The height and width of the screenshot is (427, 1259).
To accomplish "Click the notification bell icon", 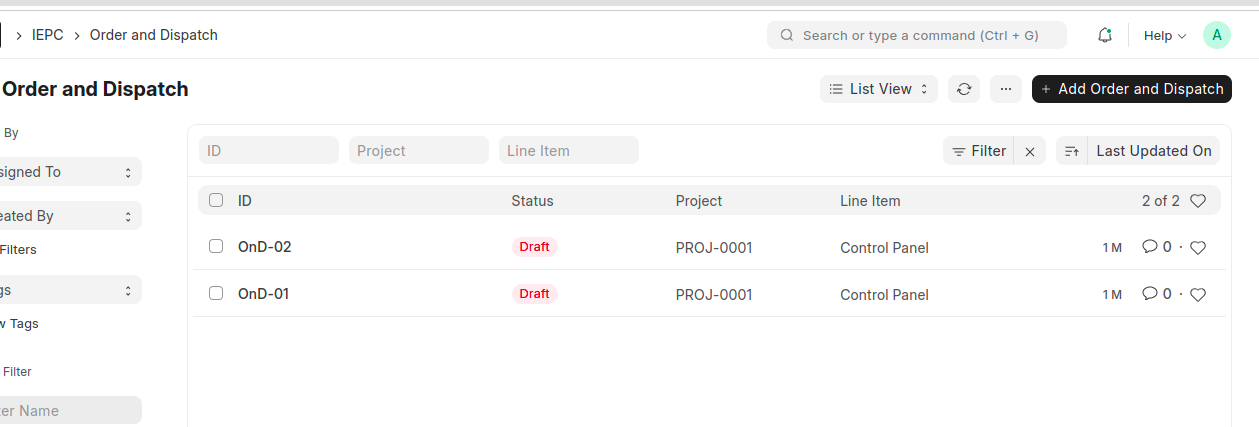I will click(1105, 35).
